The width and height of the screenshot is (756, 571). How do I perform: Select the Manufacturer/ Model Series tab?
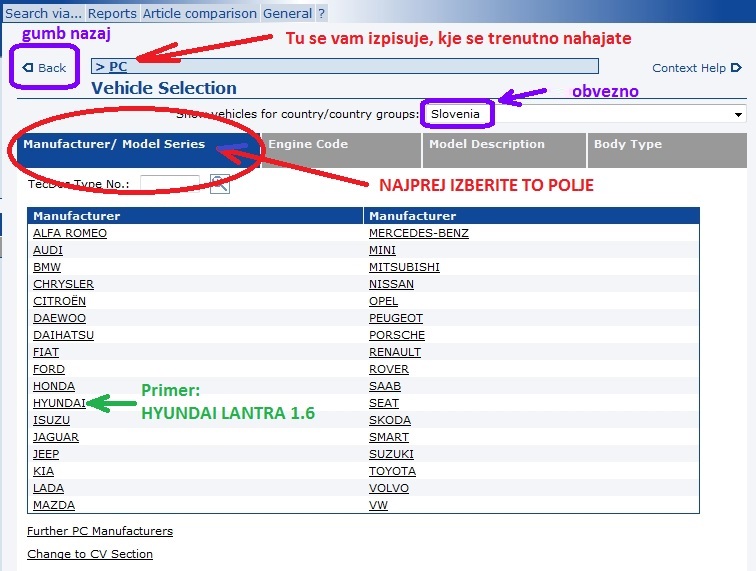tap(138, 150)
